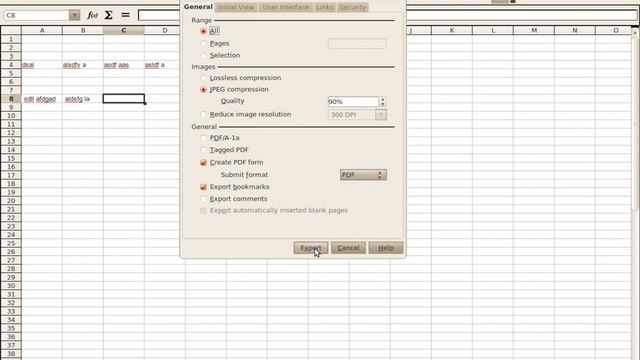Viewport: 640px width, 360px height.
Task: Select column M header
Action: [534, 30]
